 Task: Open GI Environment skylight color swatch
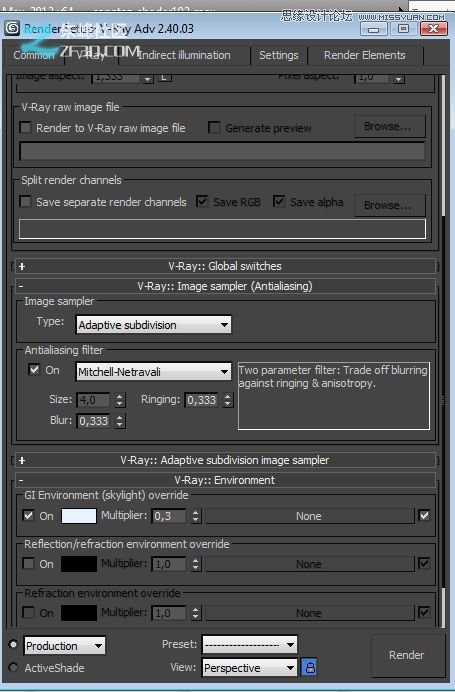tap(79, 515)
